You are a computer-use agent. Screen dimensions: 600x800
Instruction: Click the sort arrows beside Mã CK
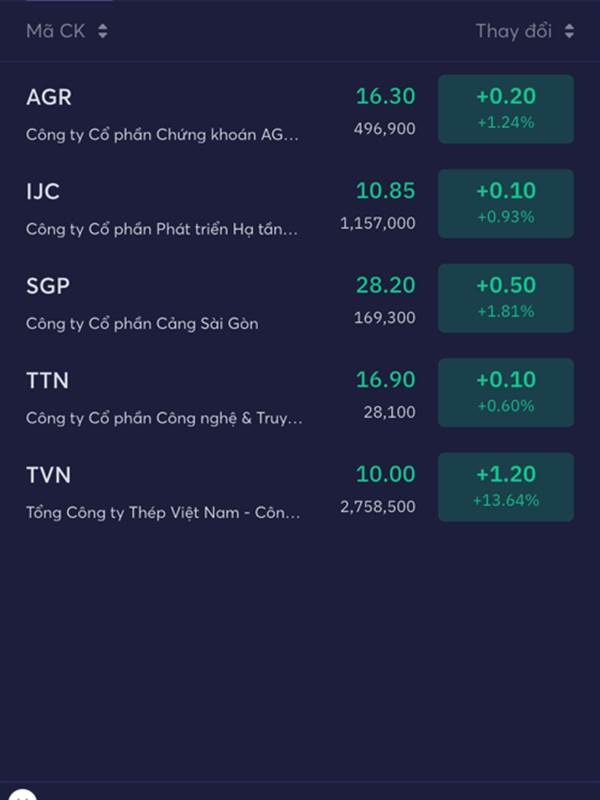102,31
